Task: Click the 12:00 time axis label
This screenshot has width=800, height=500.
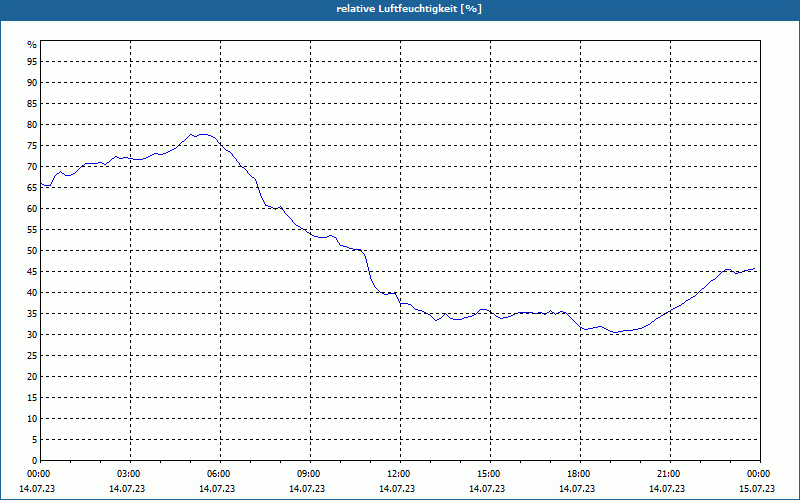Action: click(x=401, y=474)
